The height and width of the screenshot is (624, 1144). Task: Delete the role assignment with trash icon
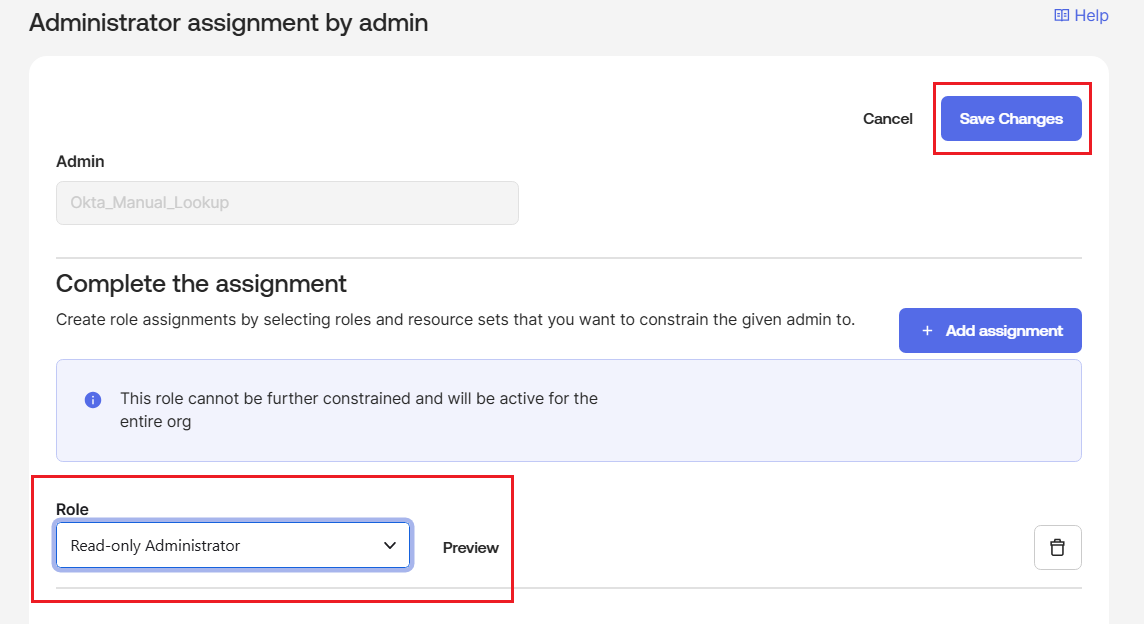[x=1057, y=547]
